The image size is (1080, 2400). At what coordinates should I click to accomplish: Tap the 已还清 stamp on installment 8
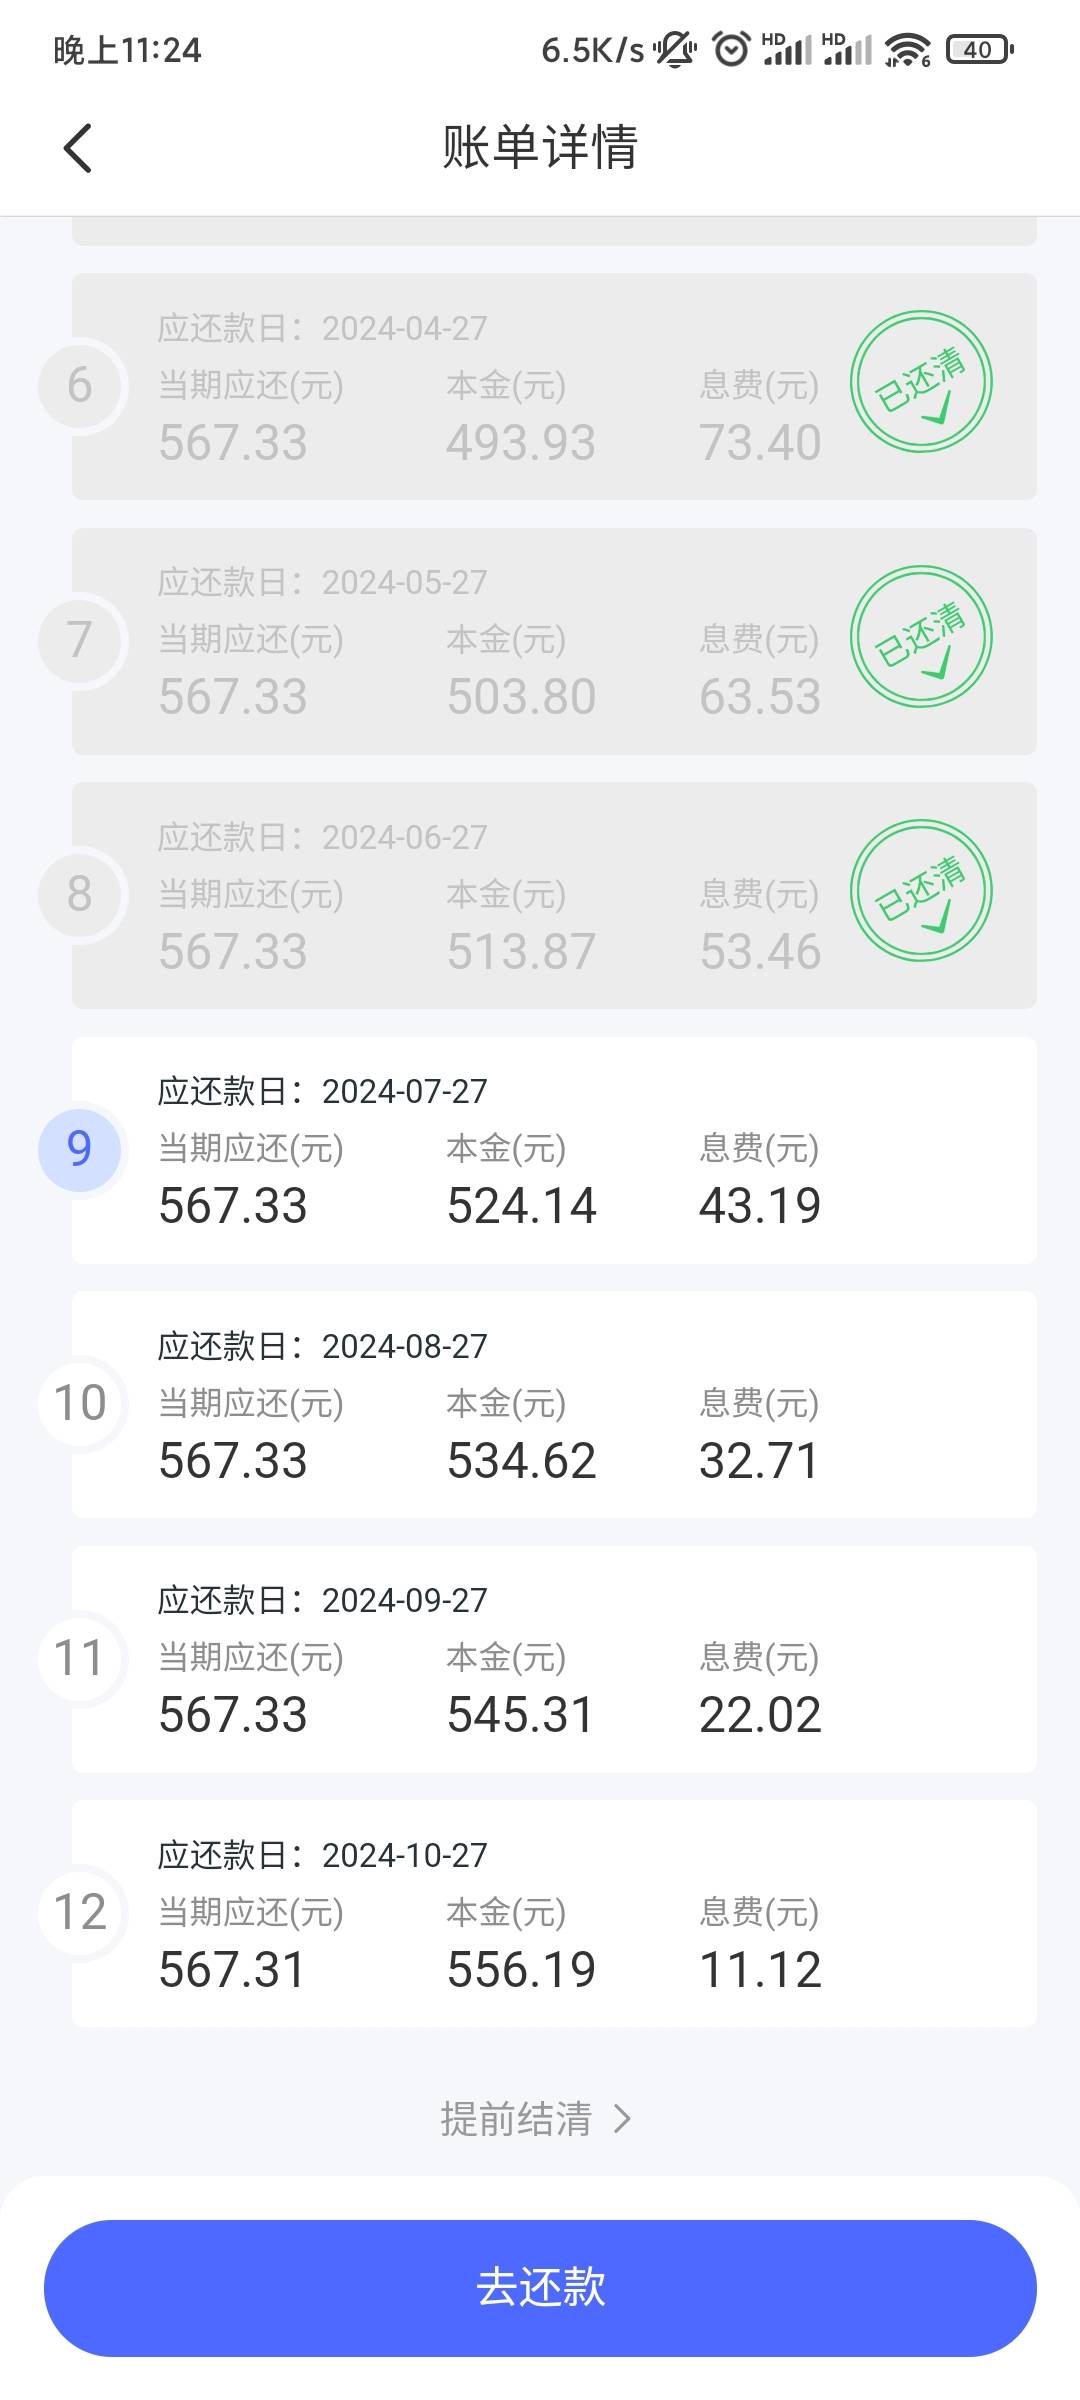(x=921, y=891)
